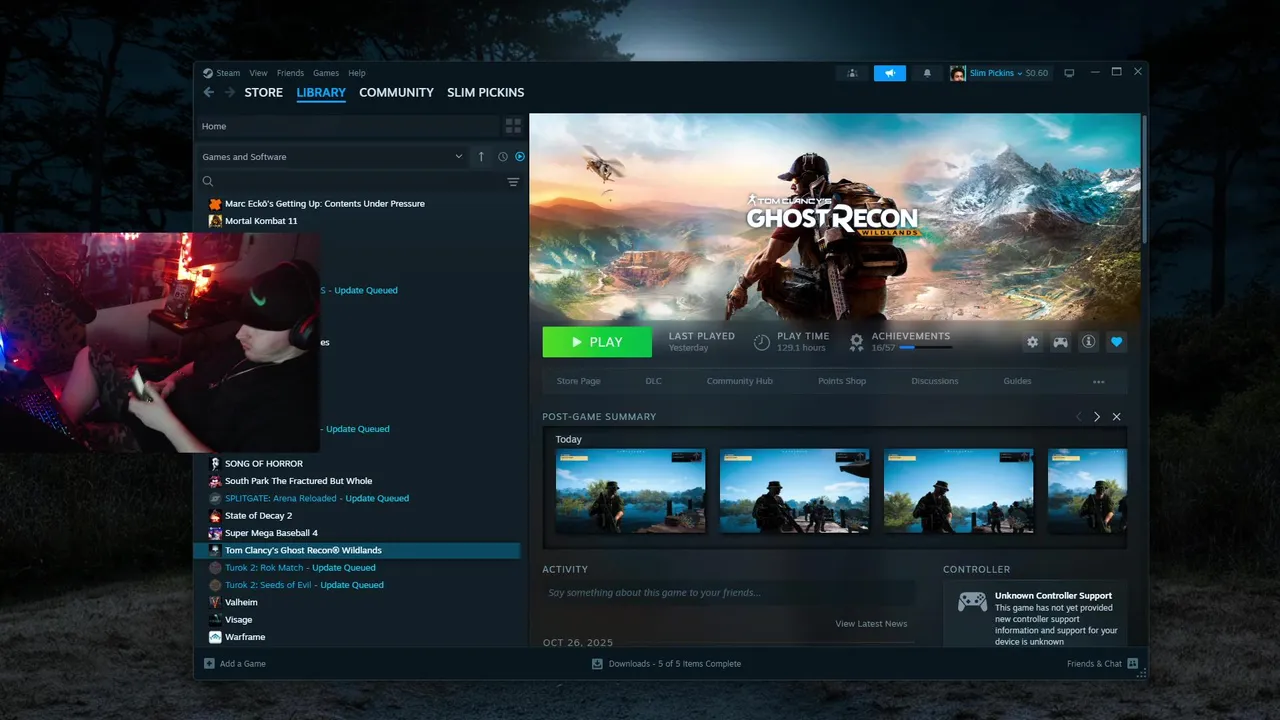The width and height of the screenshot is (1280, 720).
Task: Open the friends icon in title bar
Action: coord(852,73)
